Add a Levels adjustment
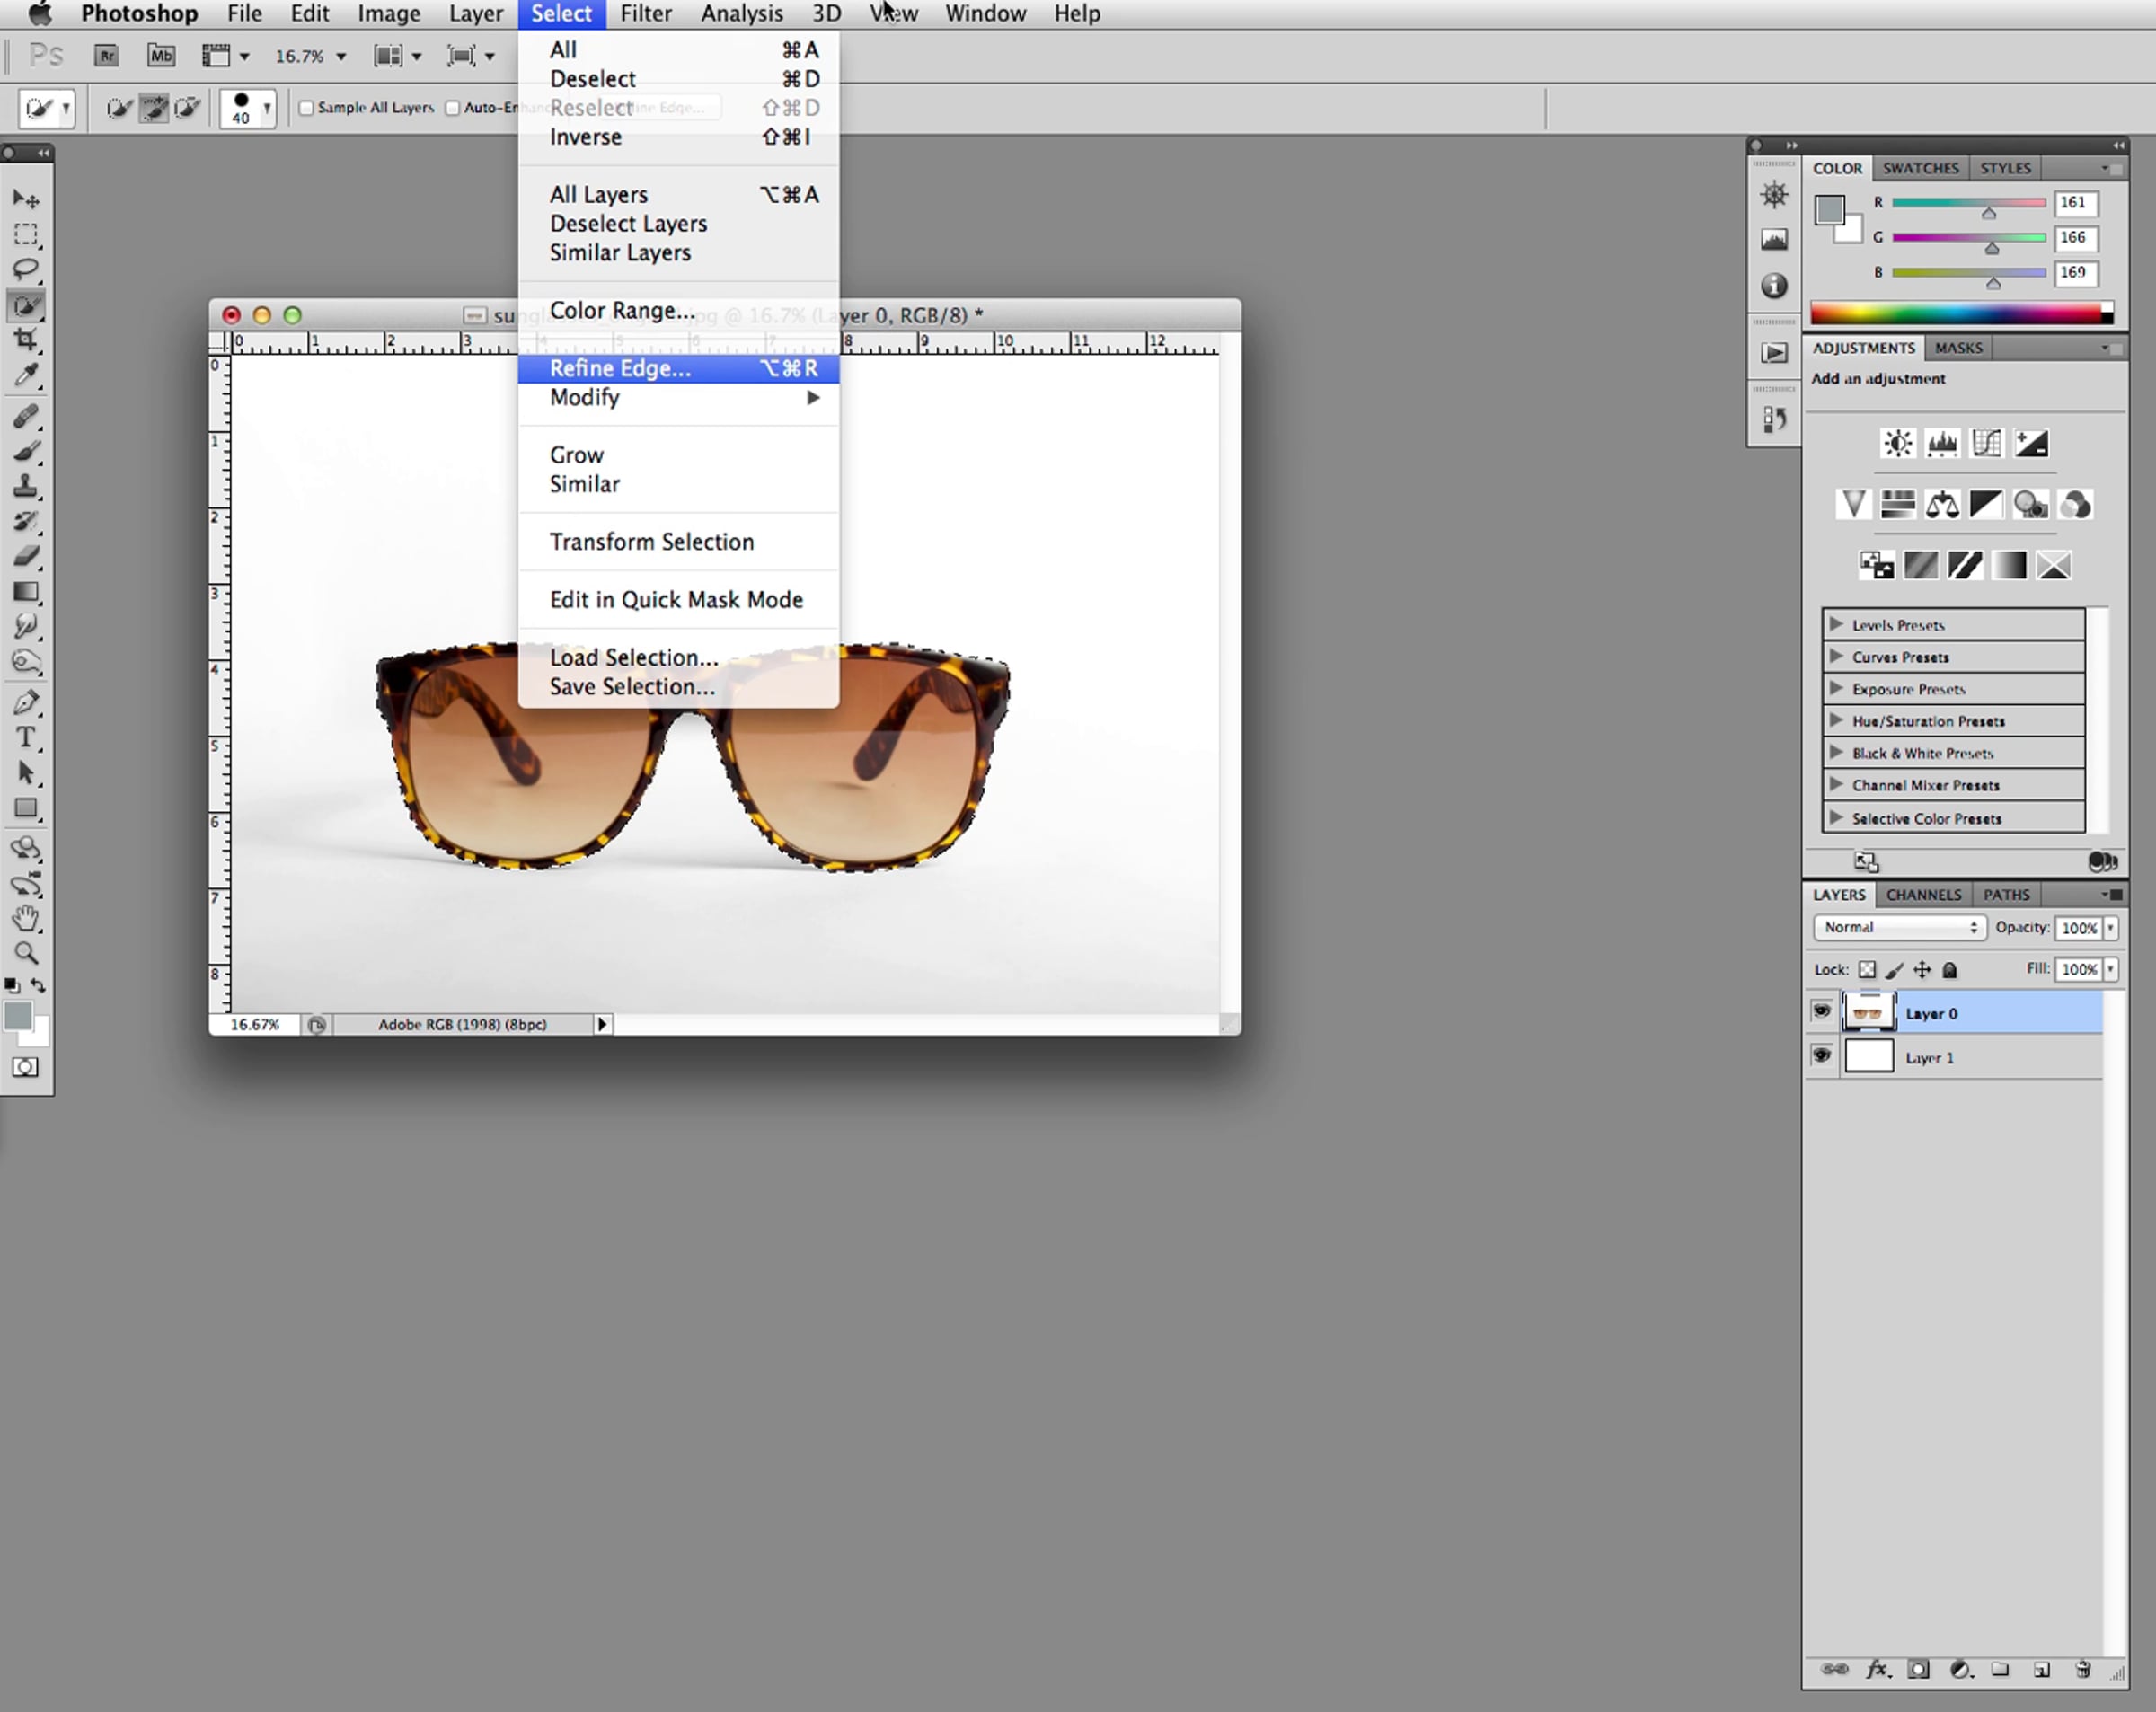 click(1942, 443)
